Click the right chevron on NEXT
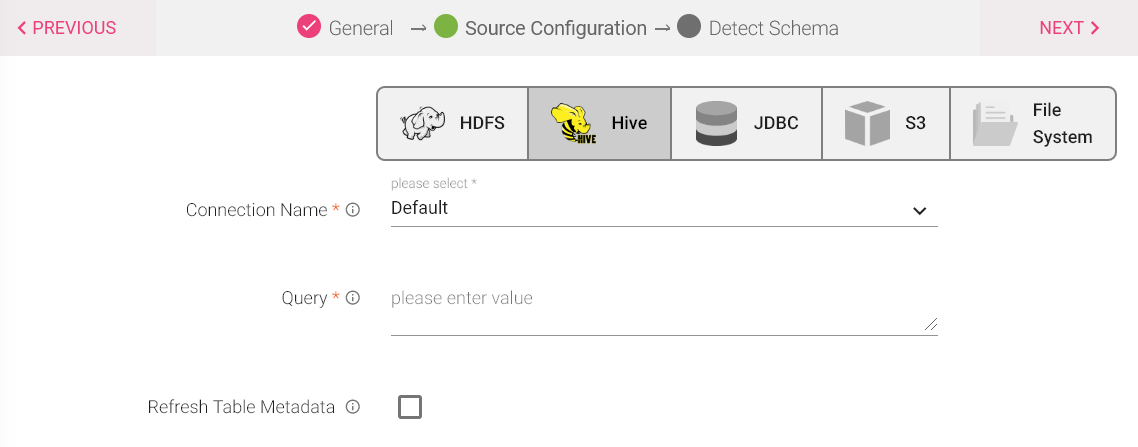Viewport: 1138px width, 447px height. [1095, 28]
